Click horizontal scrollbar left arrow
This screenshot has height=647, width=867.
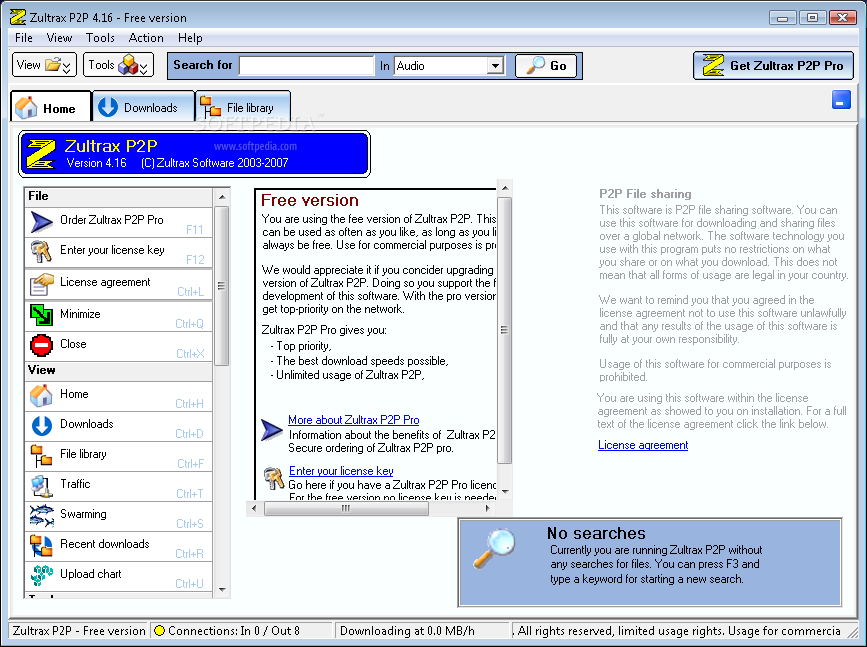(254, 508)
